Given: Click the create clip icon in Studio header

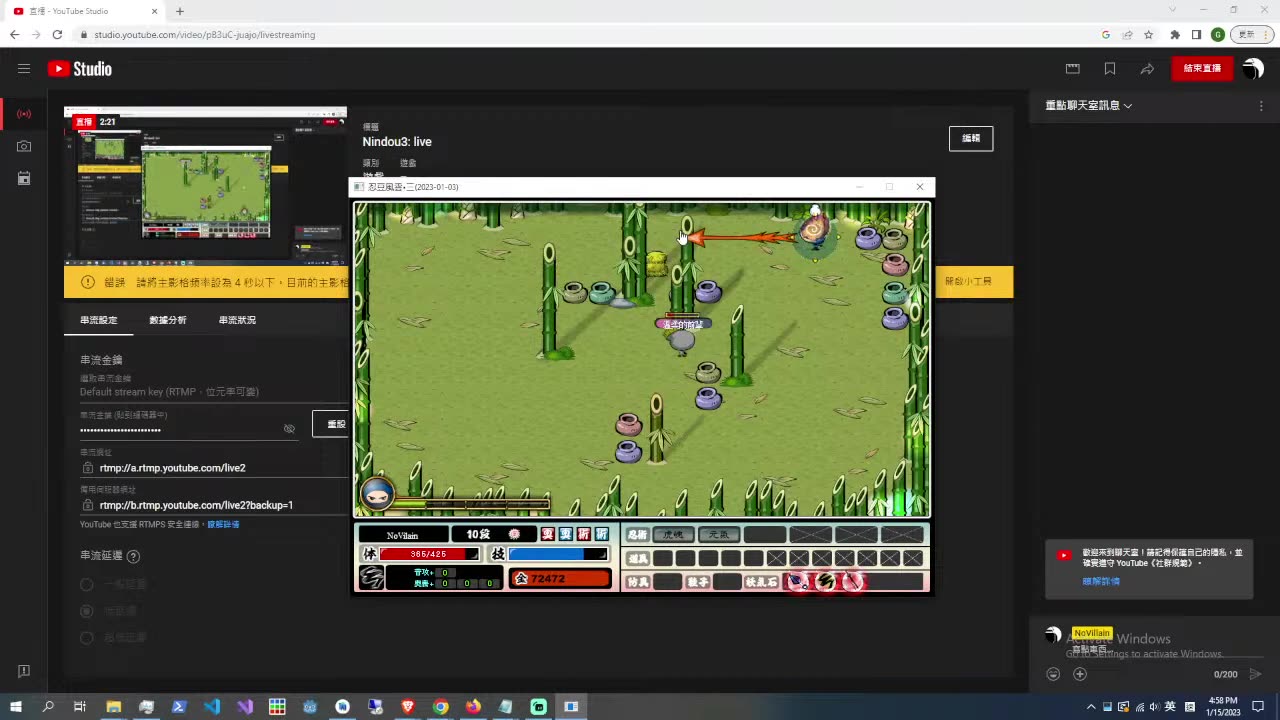Looking at the screenshot, I should pyautogui.click(x=1073, y=69).
